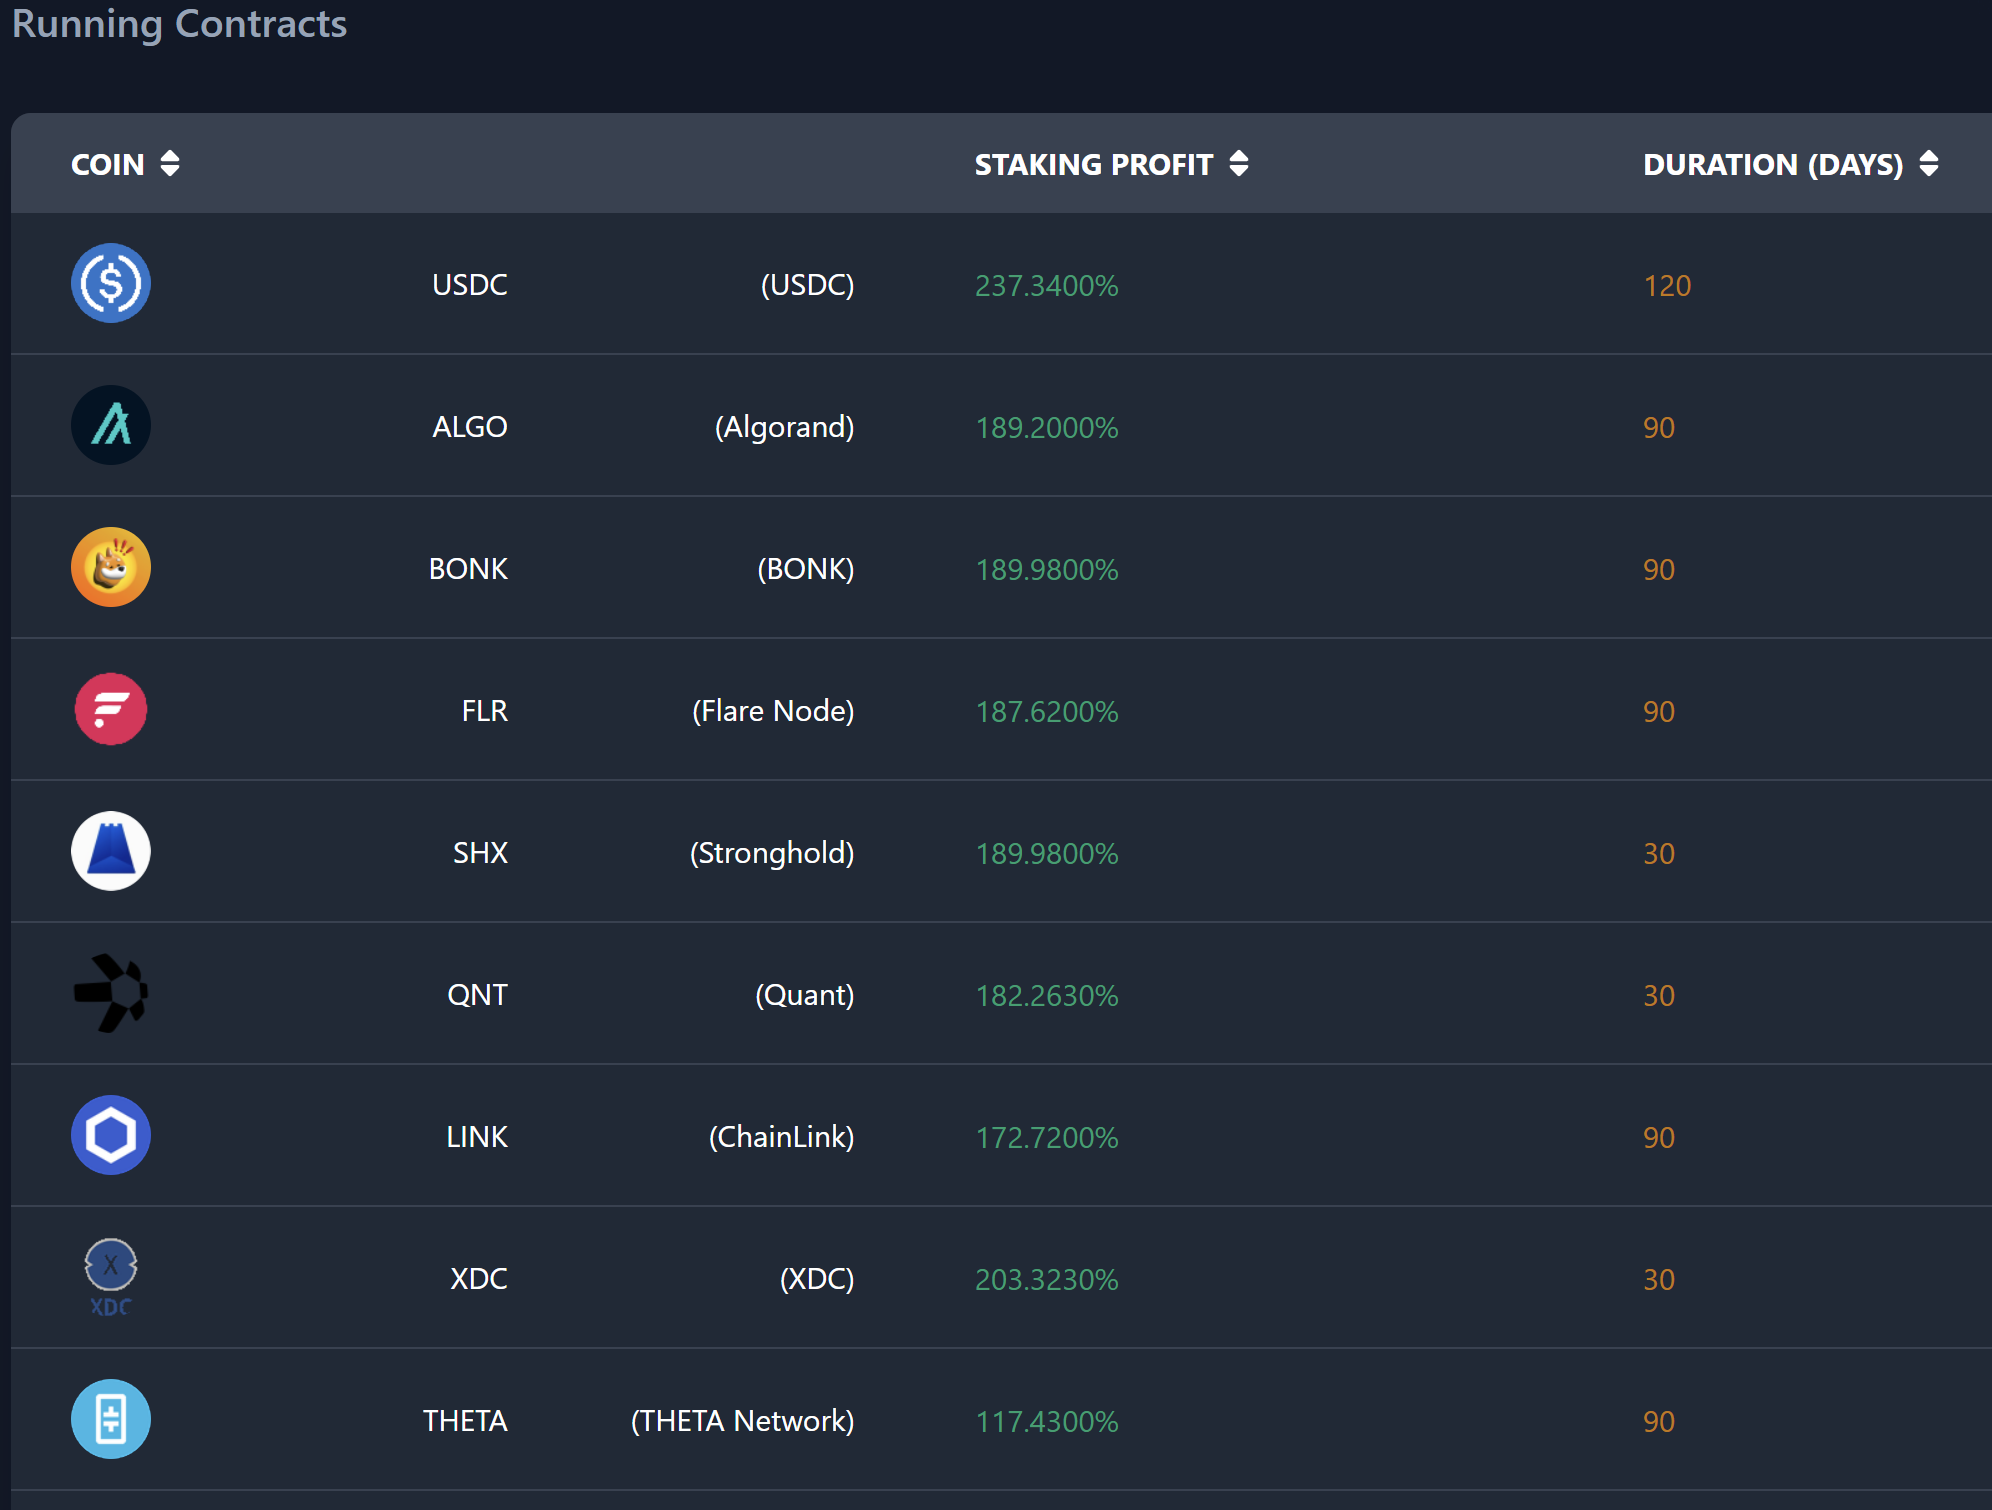Image resolution: width=1992 pixels, height=1510 pixels.
Task: Click the XDC coin logo
Action: pyautogui.click(x=111, y=1278)
